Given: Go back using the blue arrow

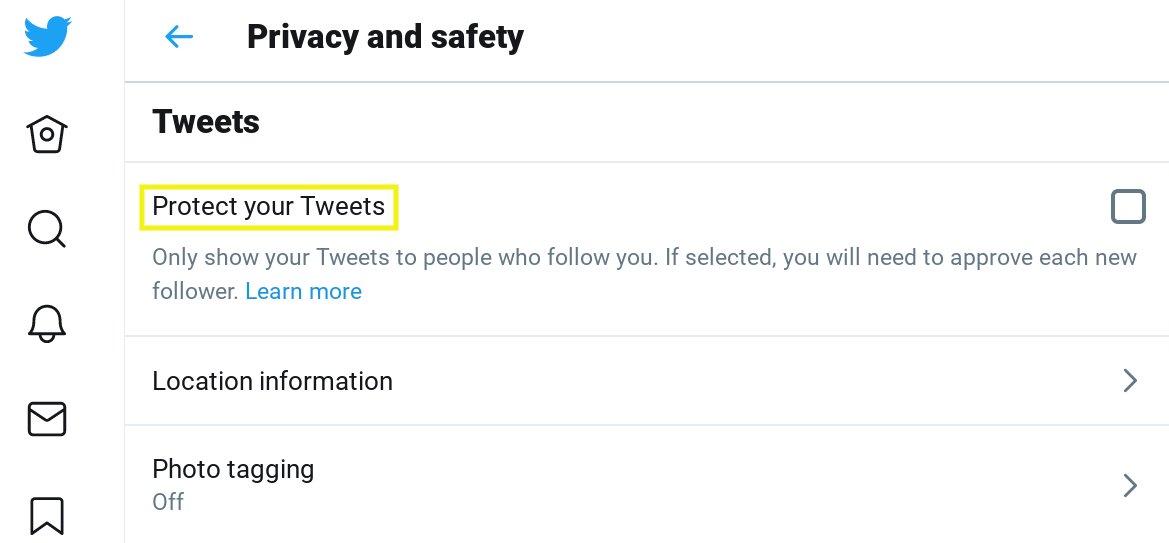Looking at the screenshot, I should pyautogui.click(x=178, y=37).
